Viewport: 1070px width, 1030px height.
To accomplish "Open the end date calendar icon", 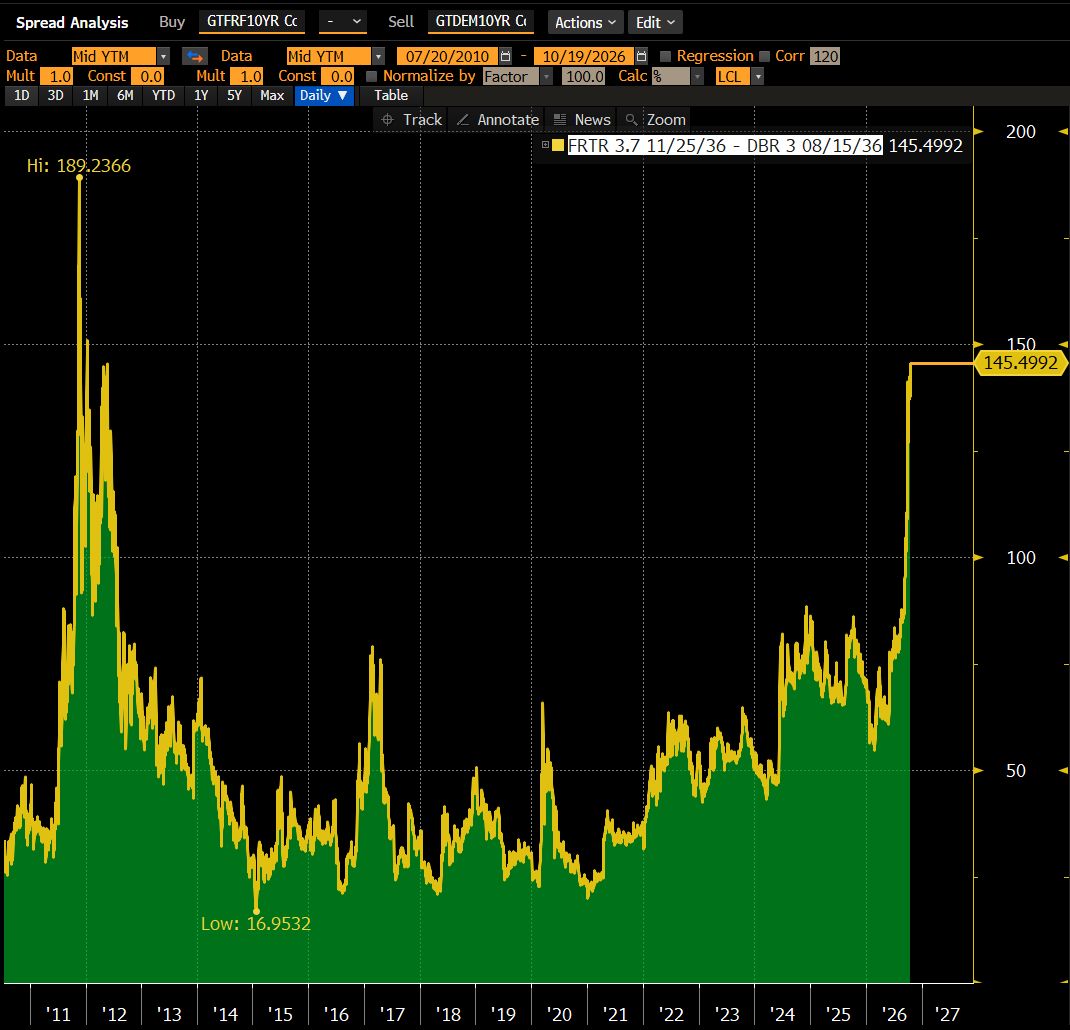I will 641,56.
